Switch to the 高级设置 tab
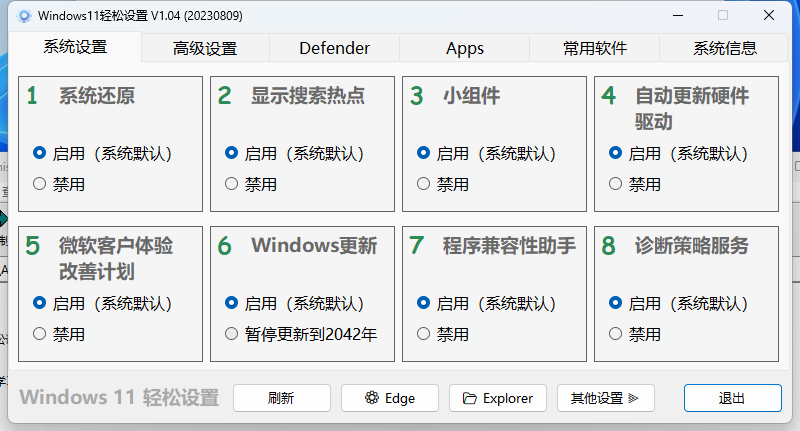This screenshot has width=800, height=431. [x=205, y=48]
